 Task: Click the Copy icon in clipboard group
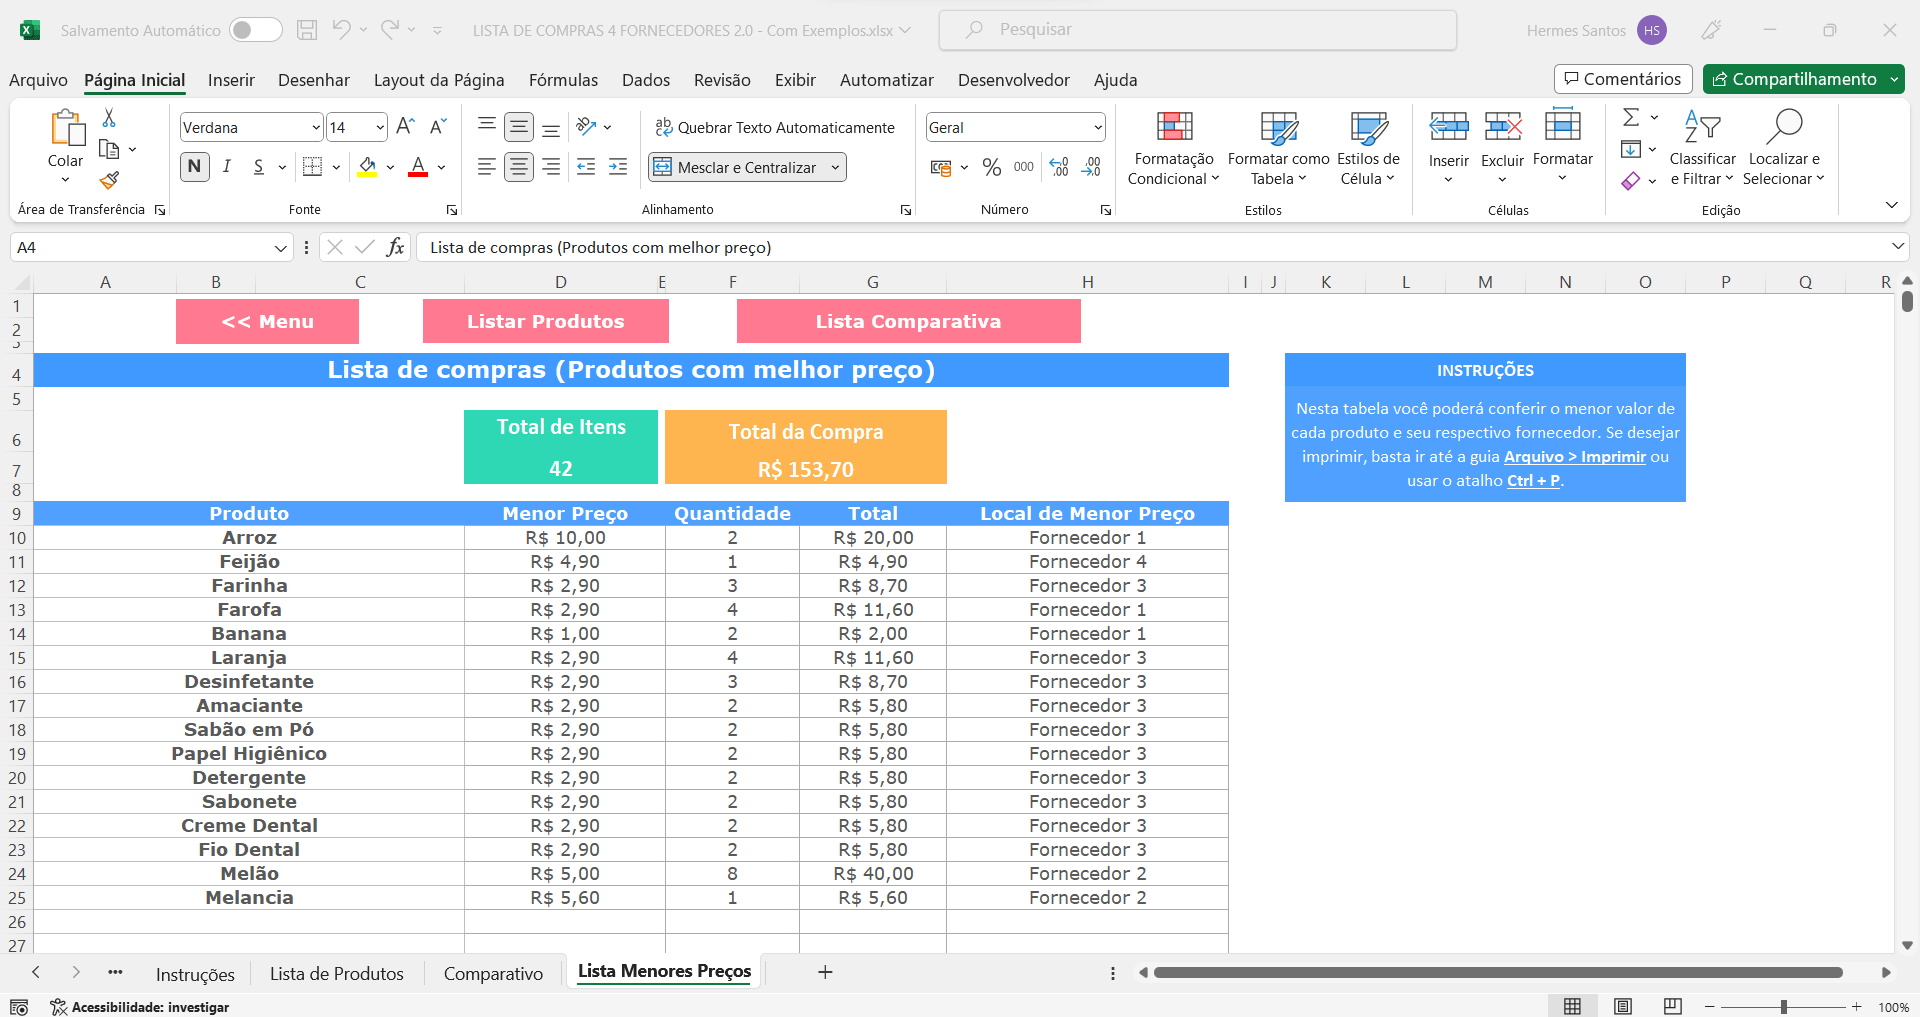click(x=110, y=150)
